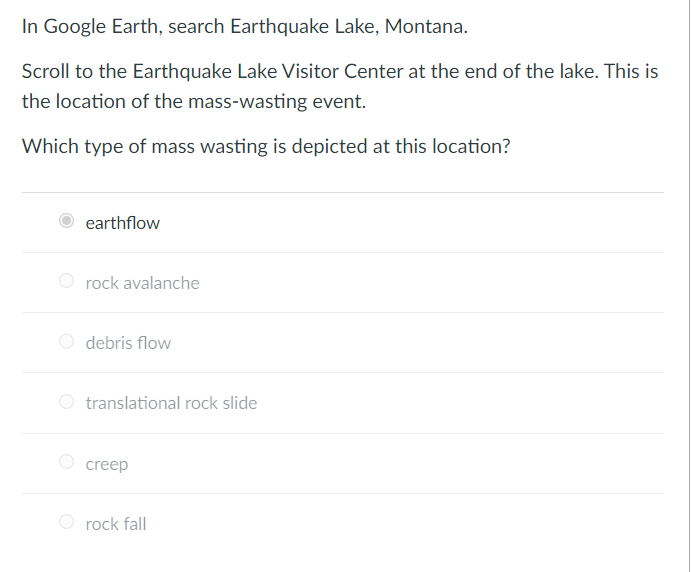Choose the rock fall radio button
The image size is (691, 572).
tap(67, 522)
